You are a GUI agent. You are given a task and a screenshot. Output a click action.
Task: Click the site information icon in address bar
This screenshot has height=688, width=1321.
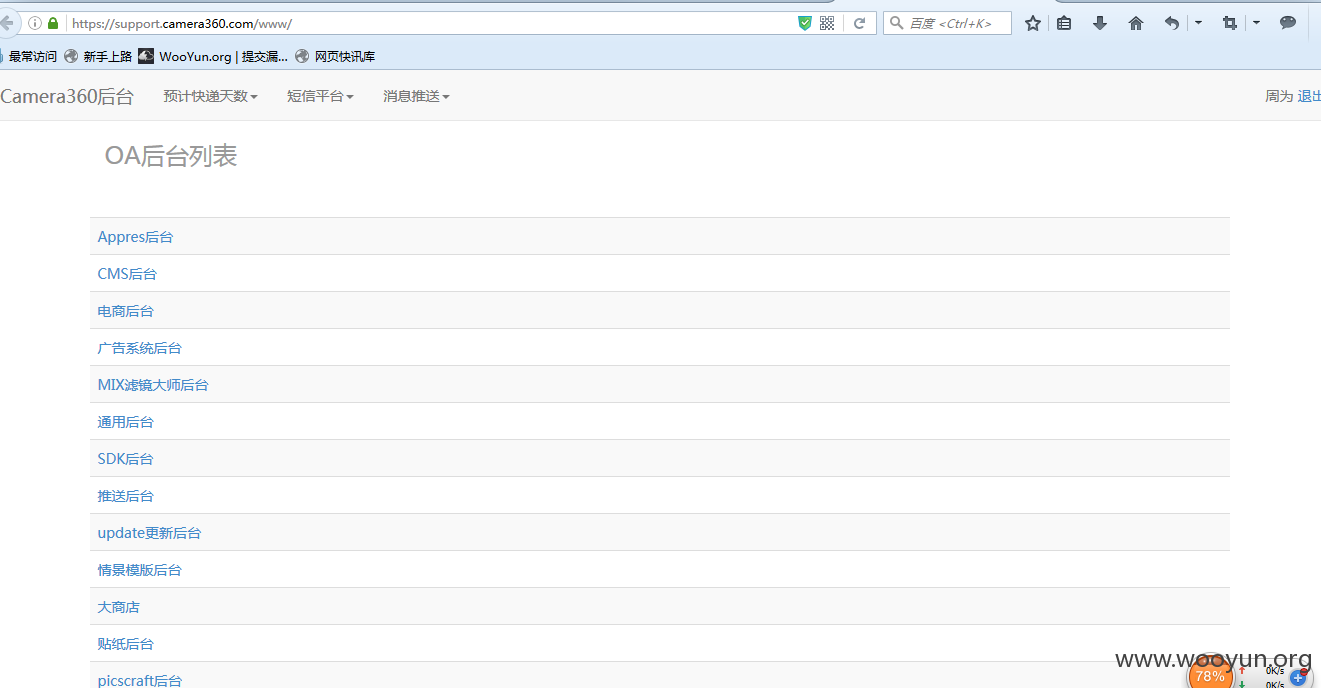coord(35,23)
